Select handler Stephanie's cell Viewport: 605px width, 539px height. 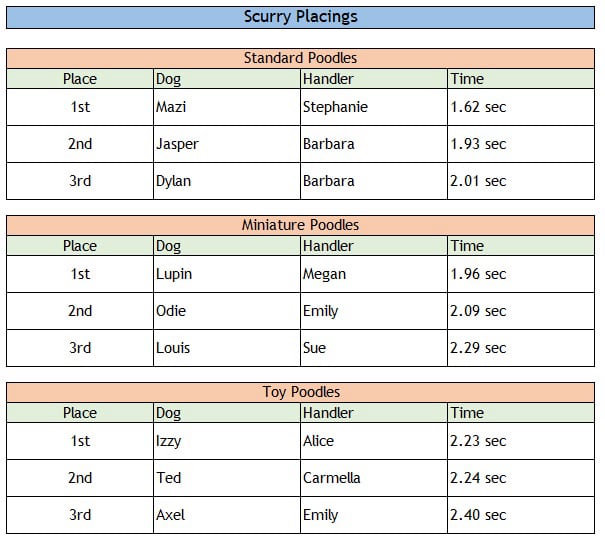tap(373, 107)
